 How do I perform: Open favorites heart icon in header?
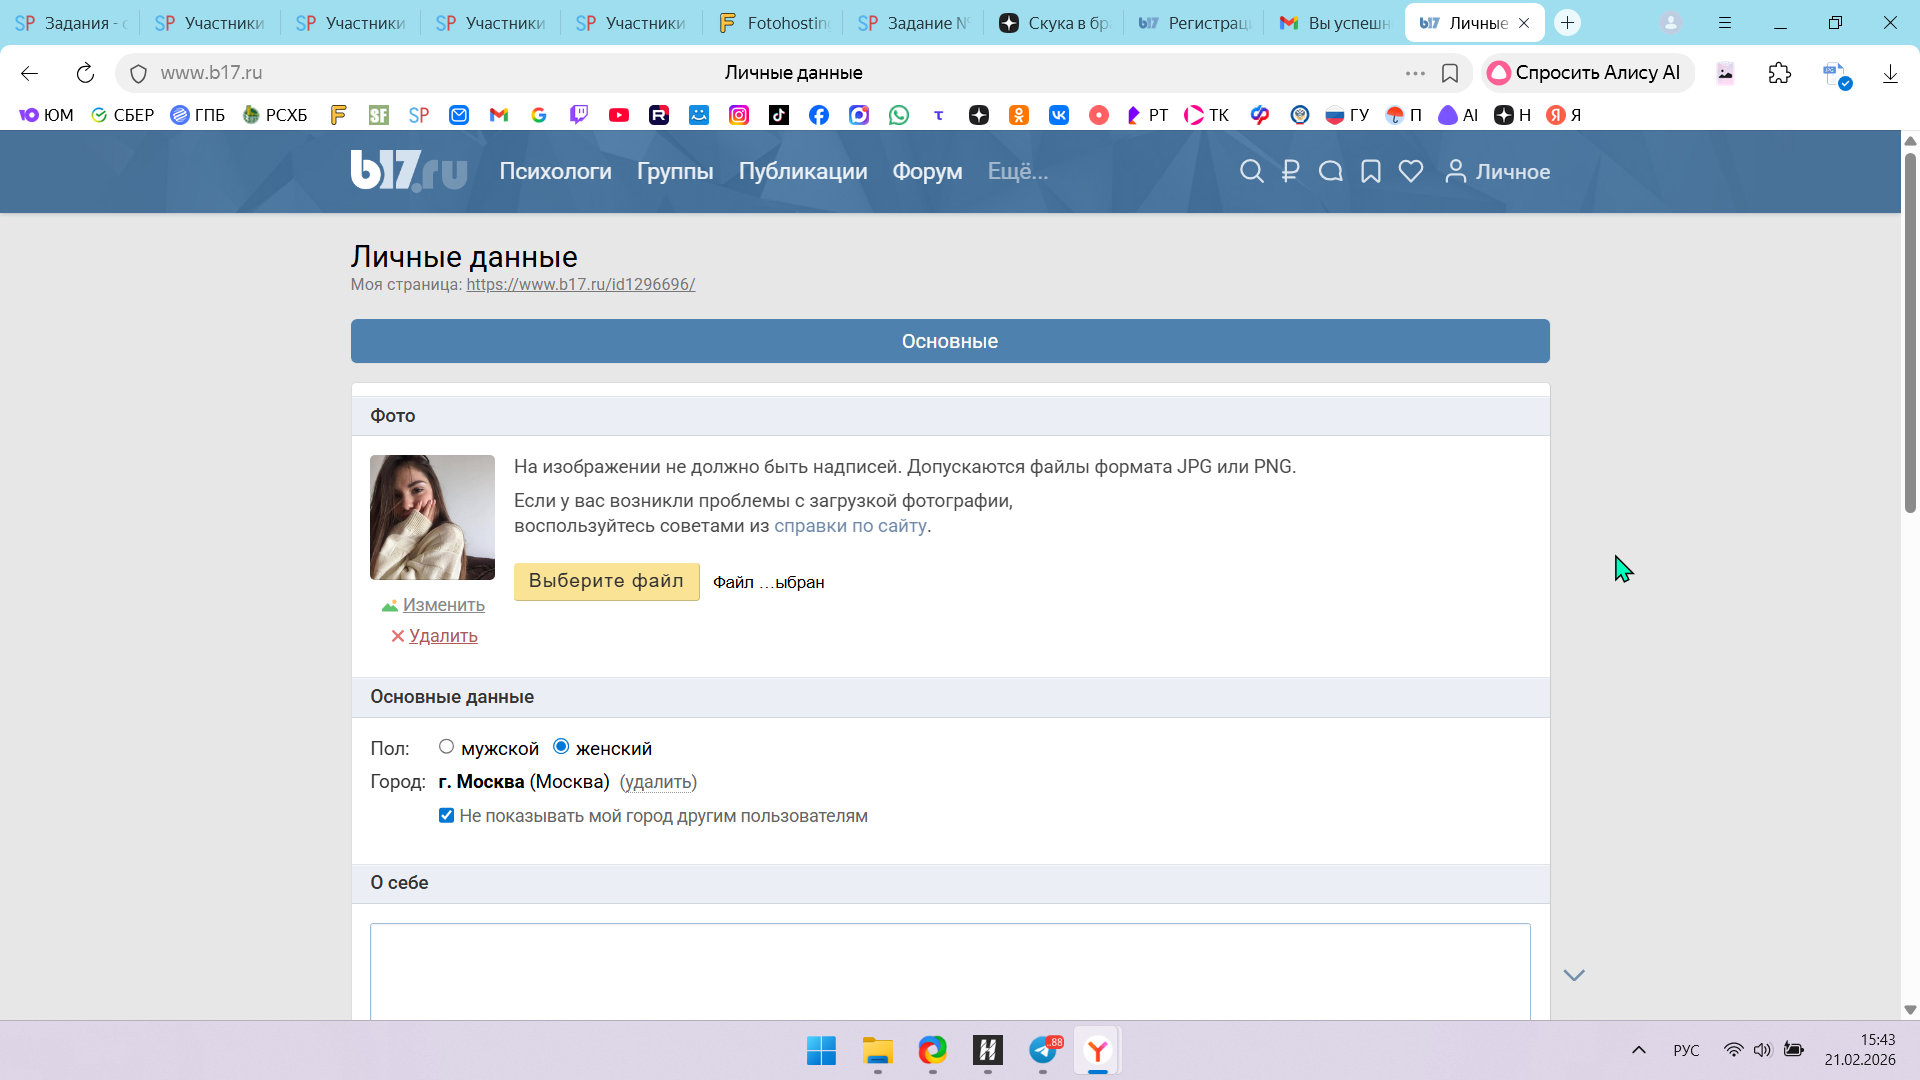(x=1411, y=172)
